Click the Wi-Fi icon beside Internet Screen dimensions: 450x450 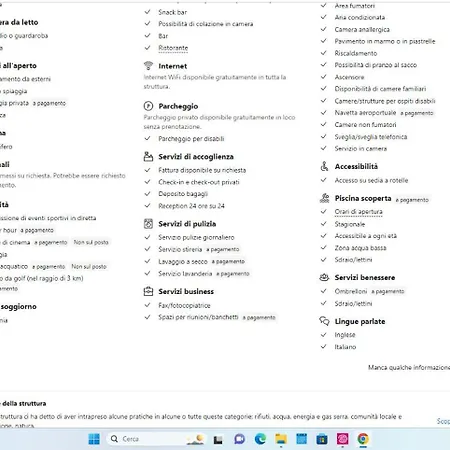coord(148,66)
